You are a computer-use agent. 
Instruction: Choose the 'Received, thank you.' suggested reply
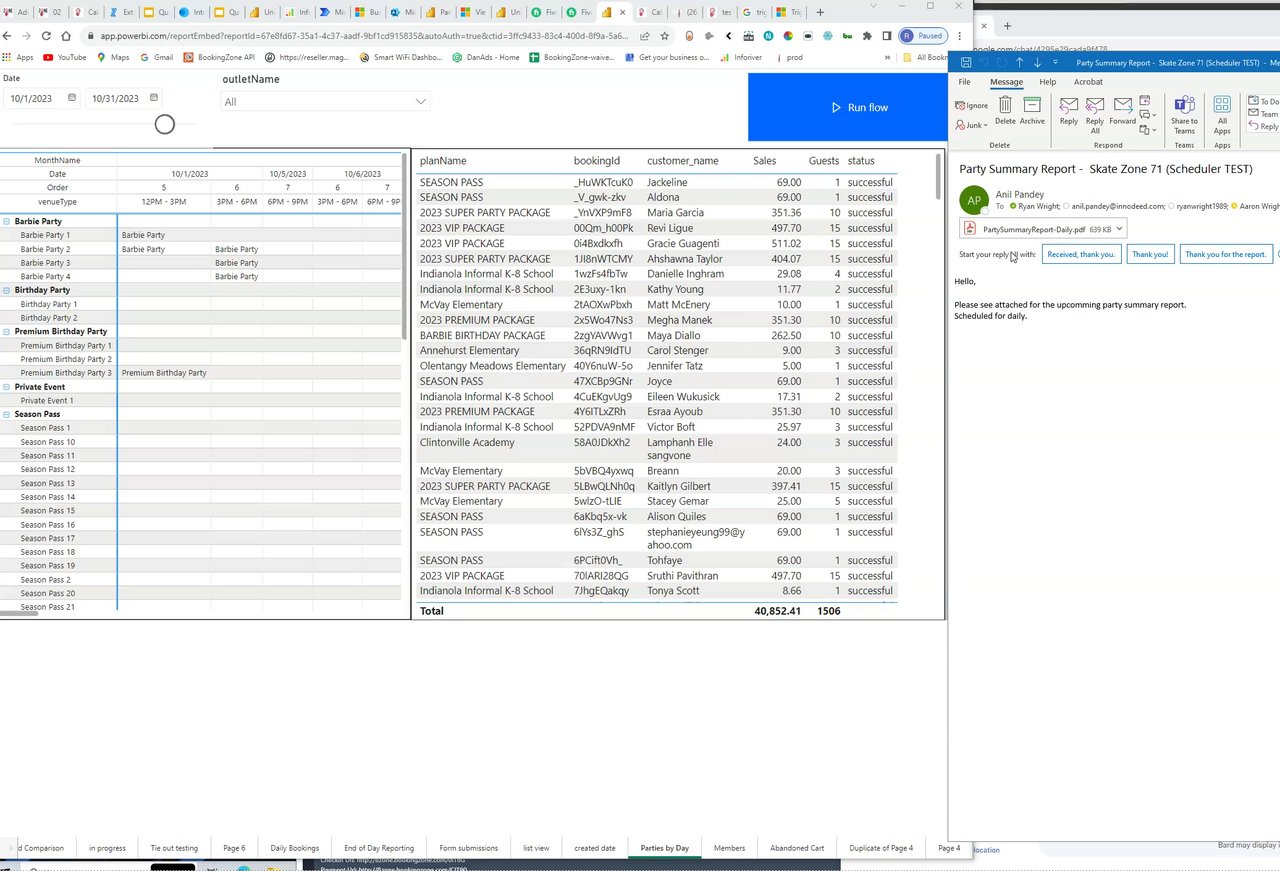[x=1080, y=254]
